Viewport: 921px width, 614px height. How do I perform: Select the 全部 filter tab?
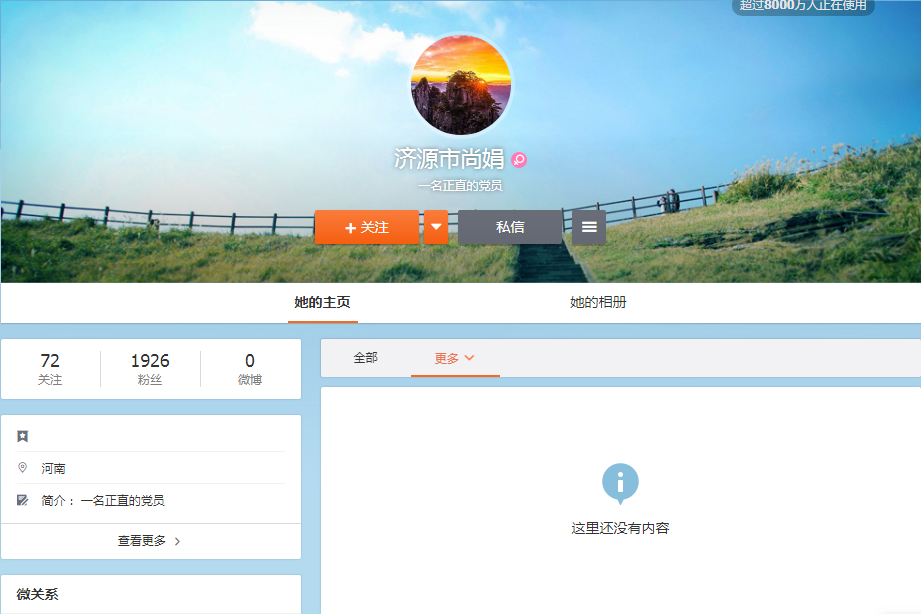click(365, 358)
